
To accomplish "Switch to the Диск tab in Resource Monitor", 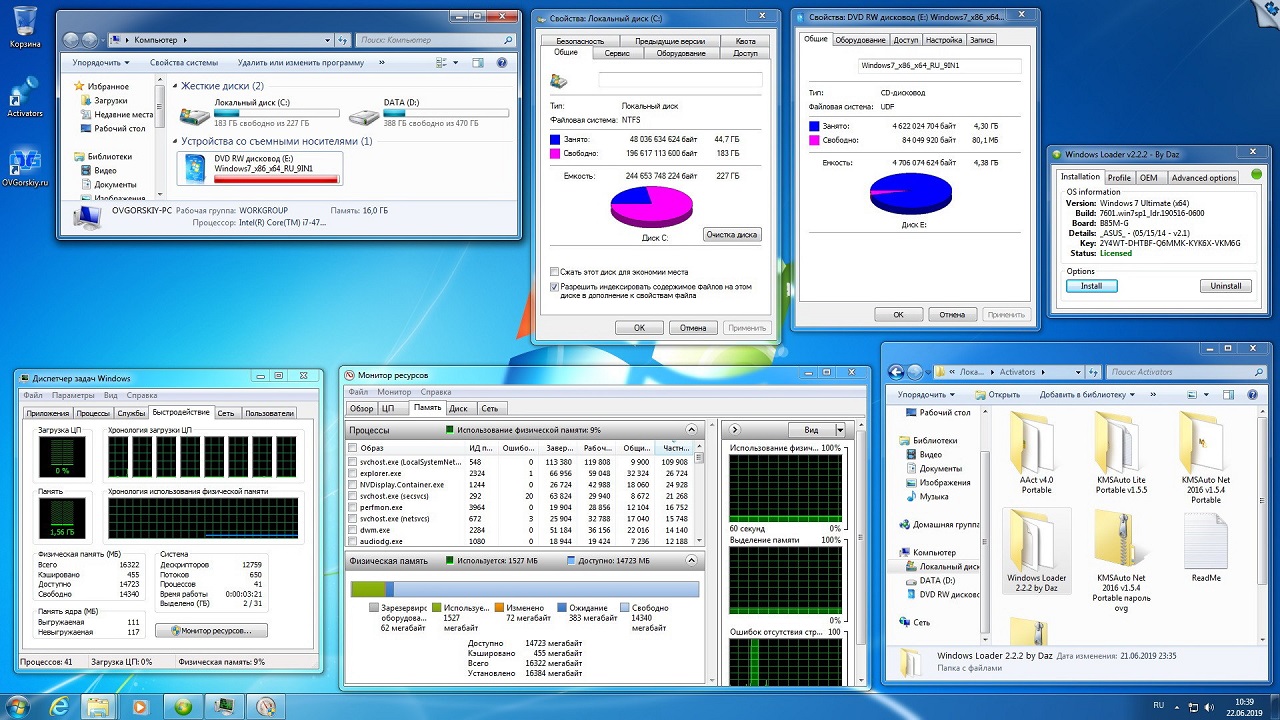I will [458, 408].
